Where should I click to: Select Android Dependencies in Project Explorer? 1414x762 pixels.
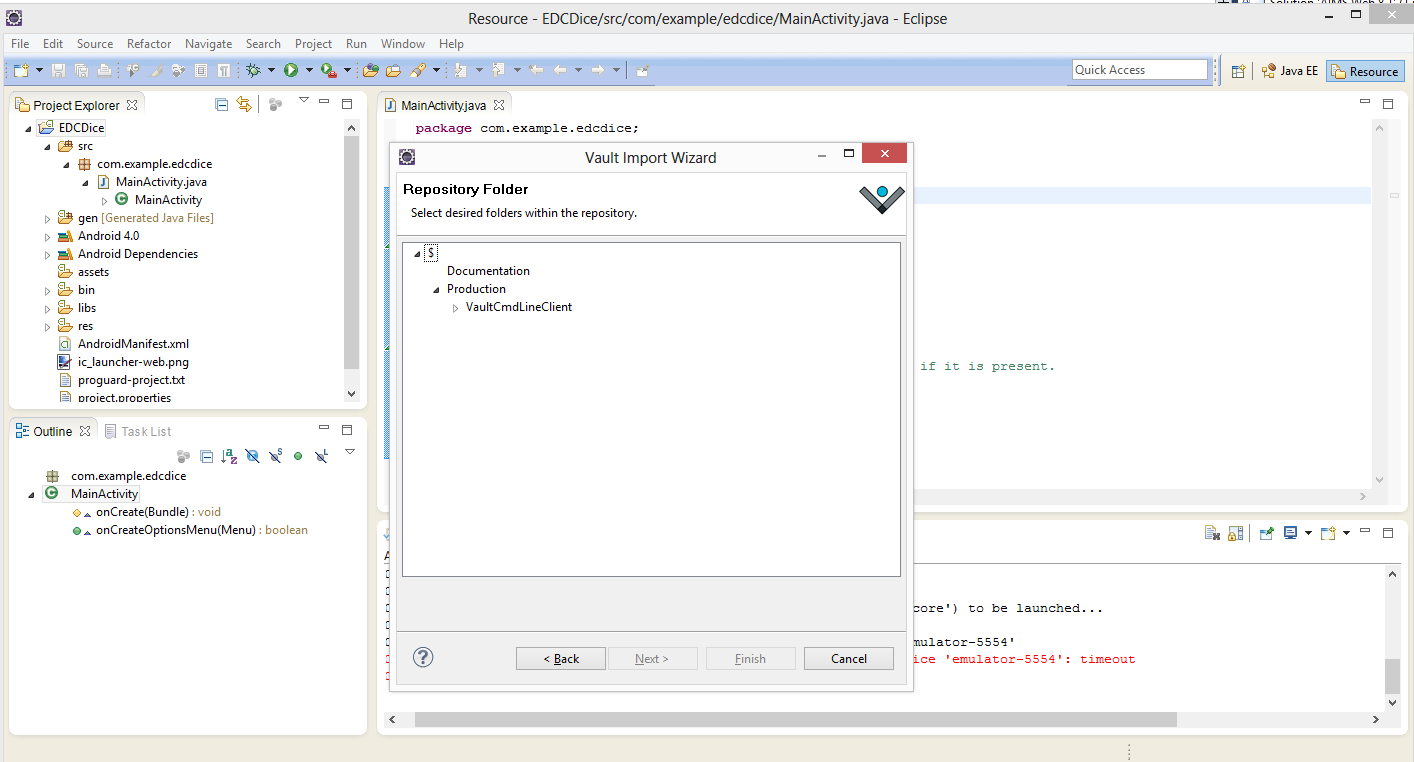click(x=138, y=254)
